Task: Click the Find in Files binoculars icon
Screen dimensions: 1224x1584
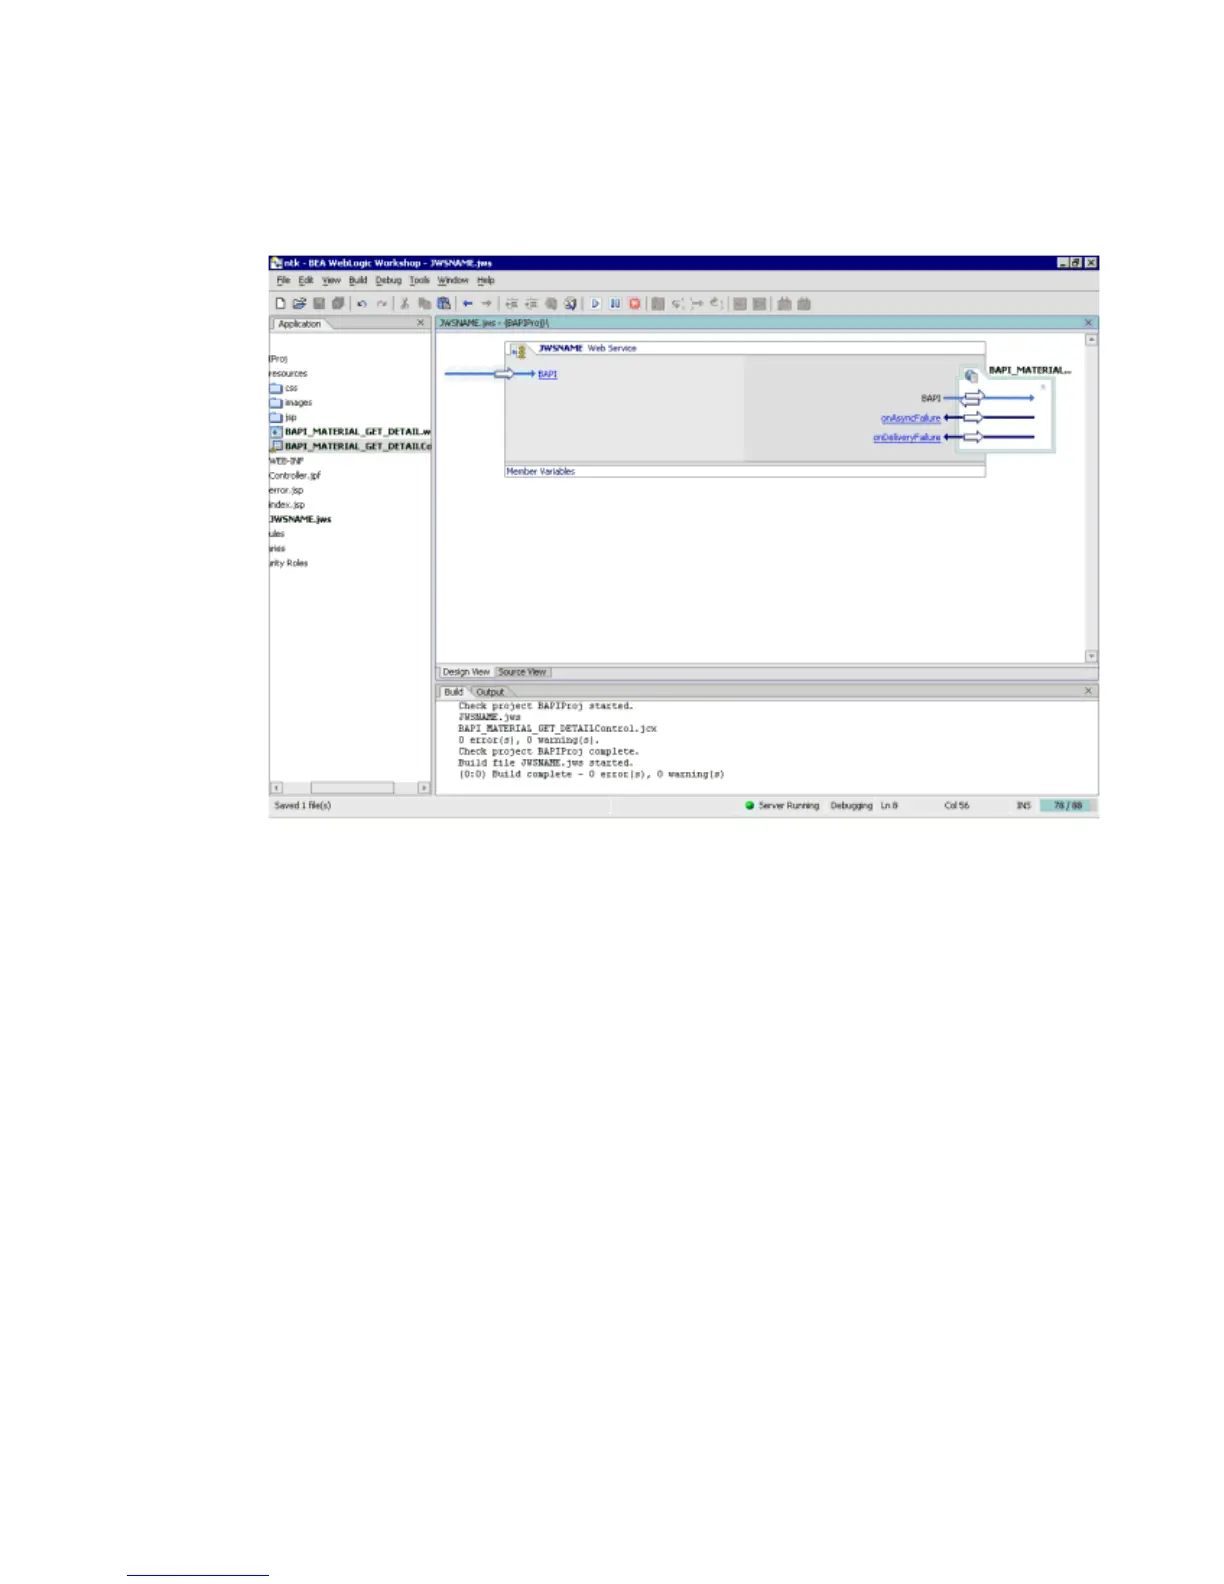Action: pyautogui.click(x=570, y=303)
